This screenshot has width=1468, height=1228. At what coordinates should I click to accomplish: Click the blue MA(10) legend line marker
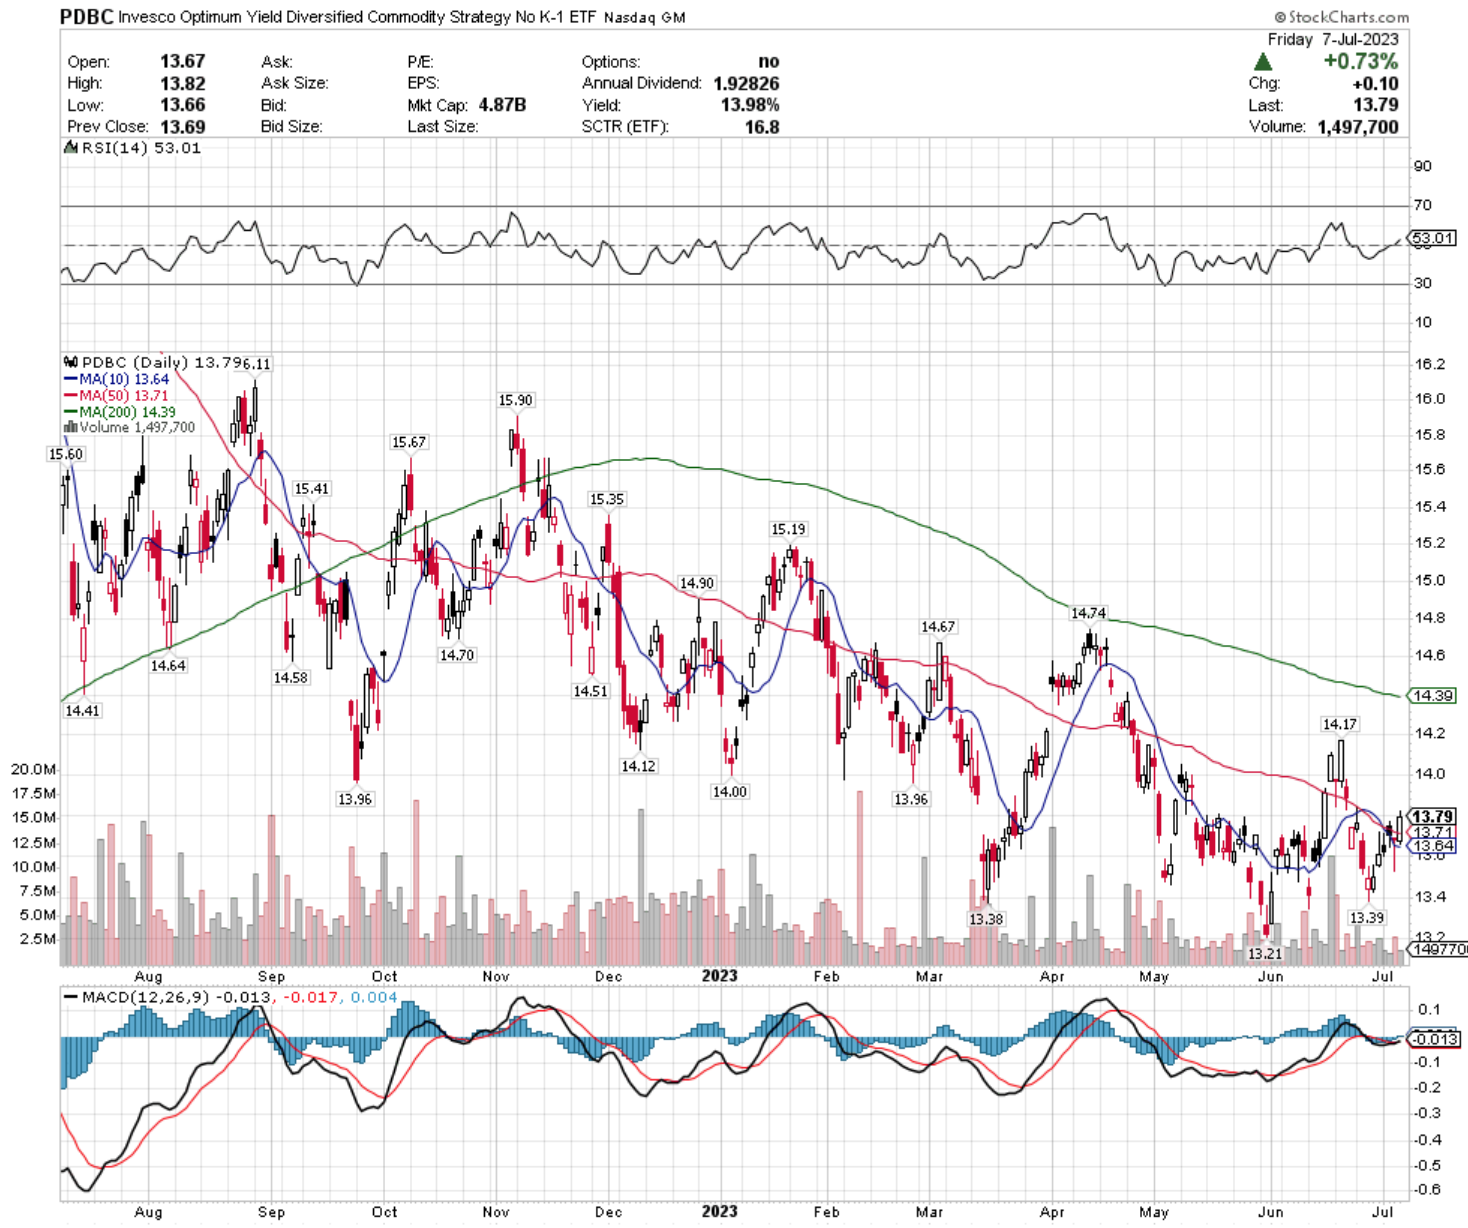pos(71,380)
